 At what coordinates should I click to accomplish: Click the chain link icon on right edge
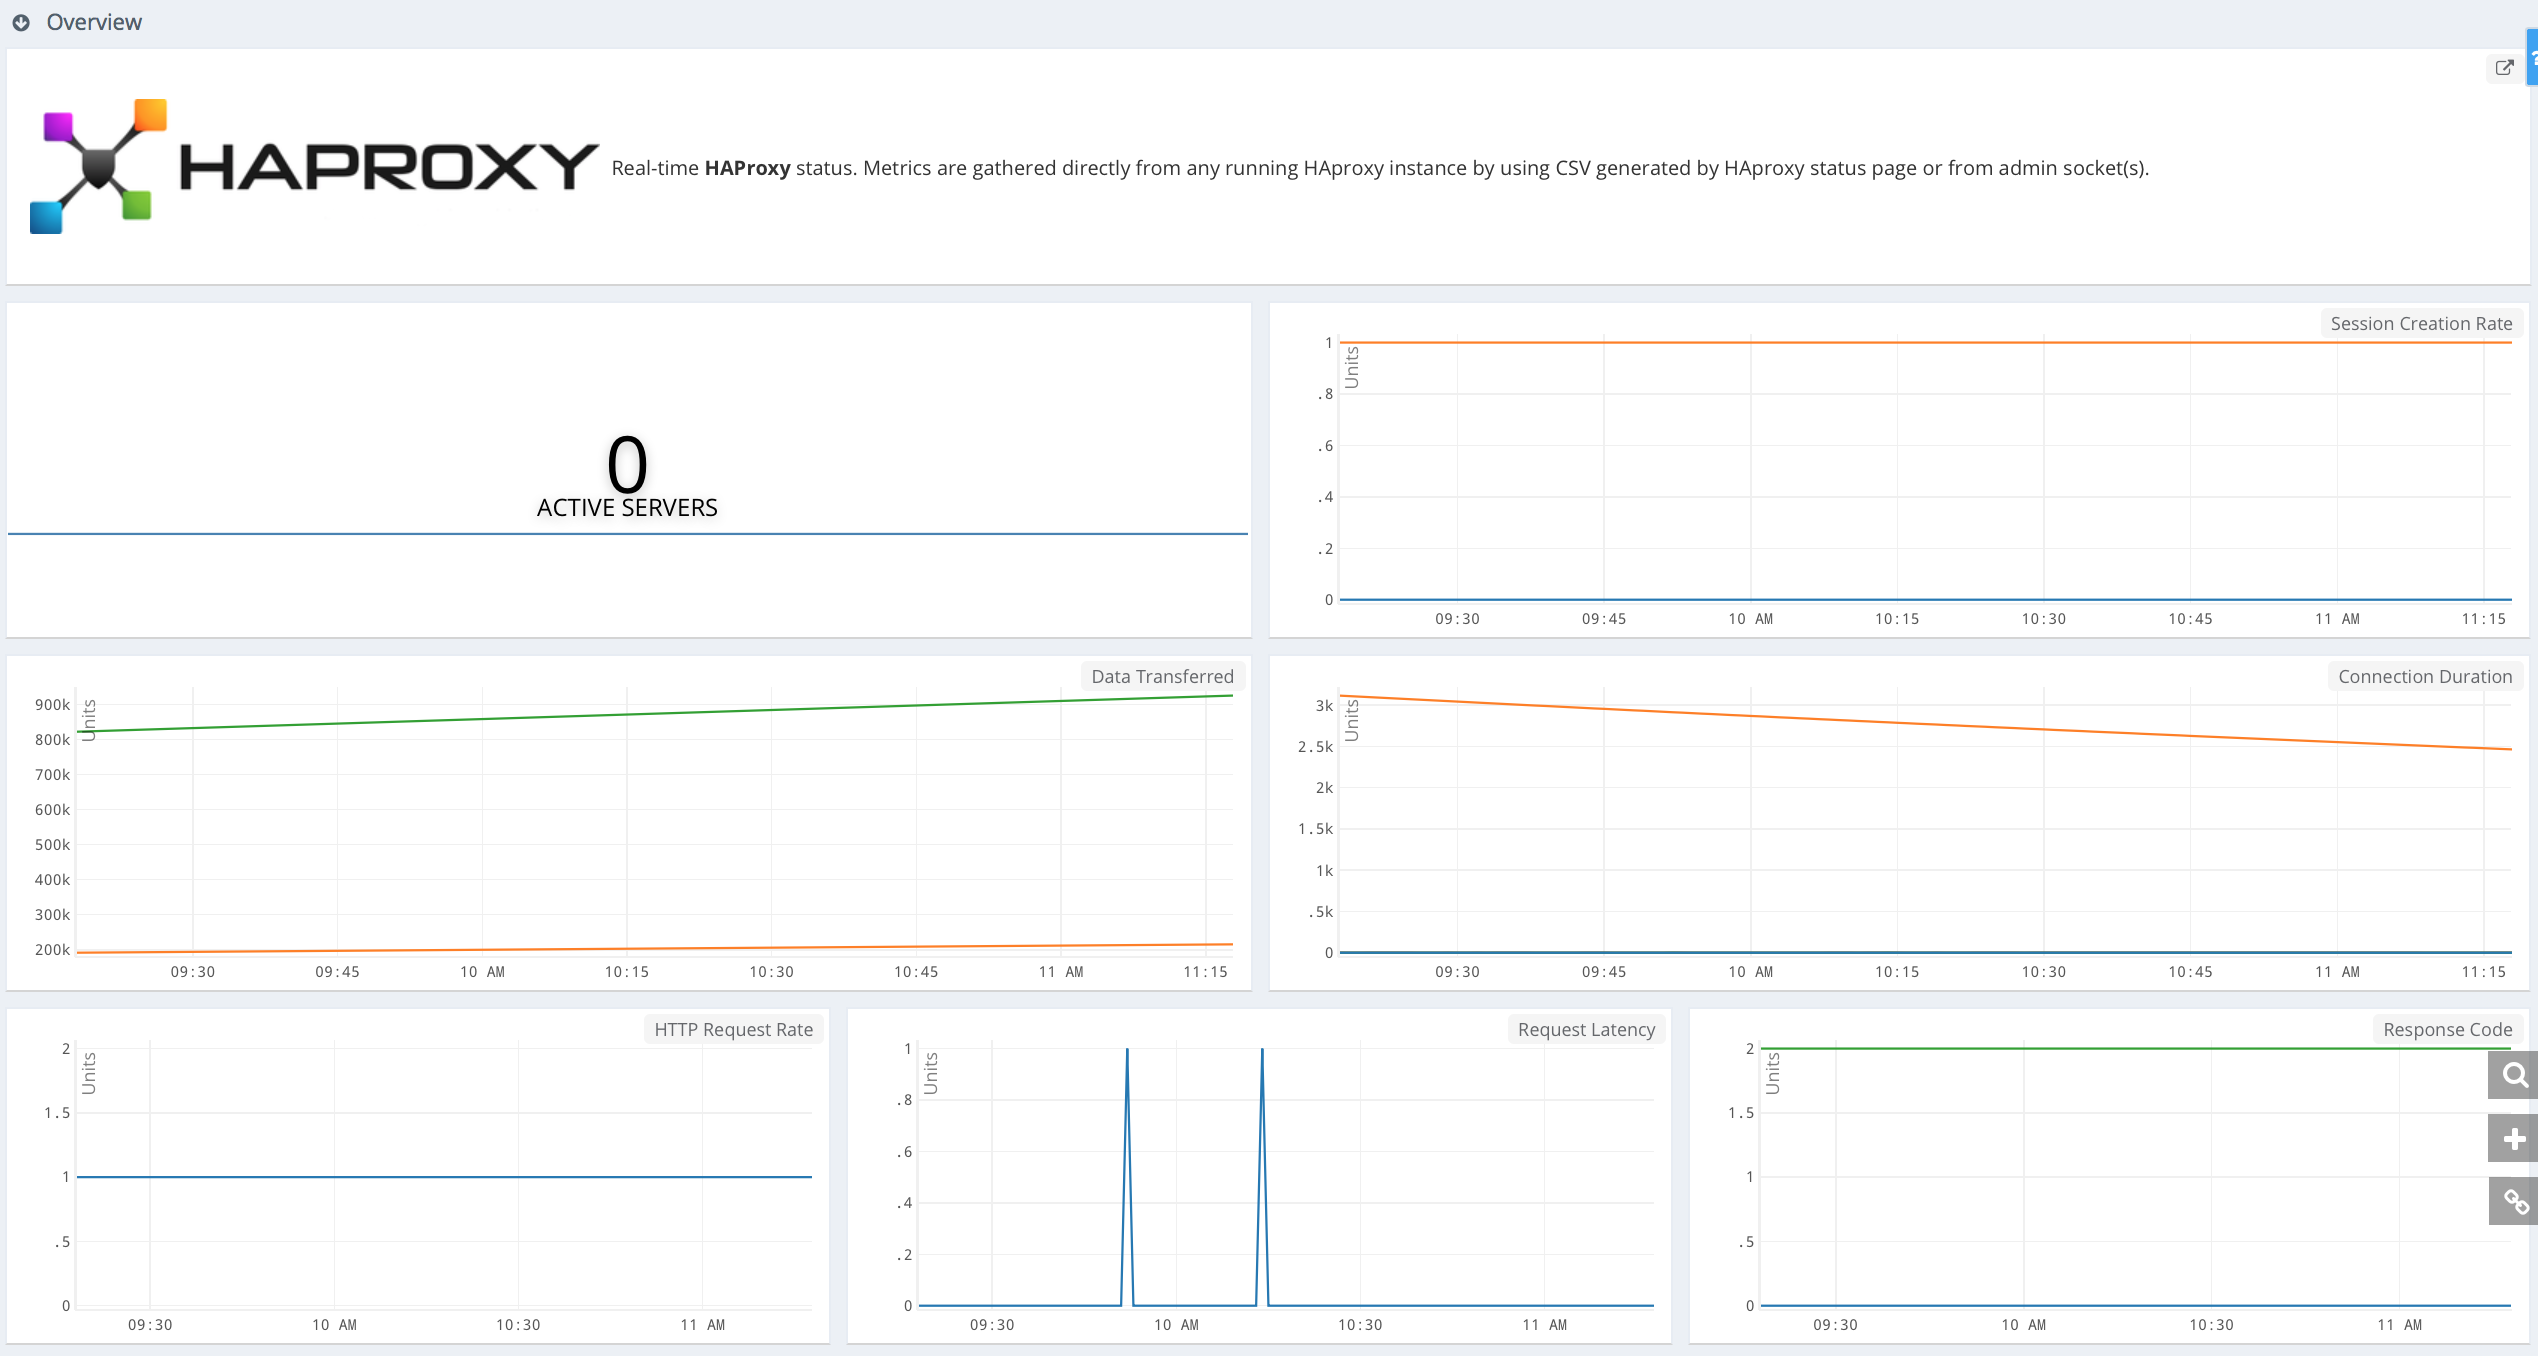click(2514, 1201)
